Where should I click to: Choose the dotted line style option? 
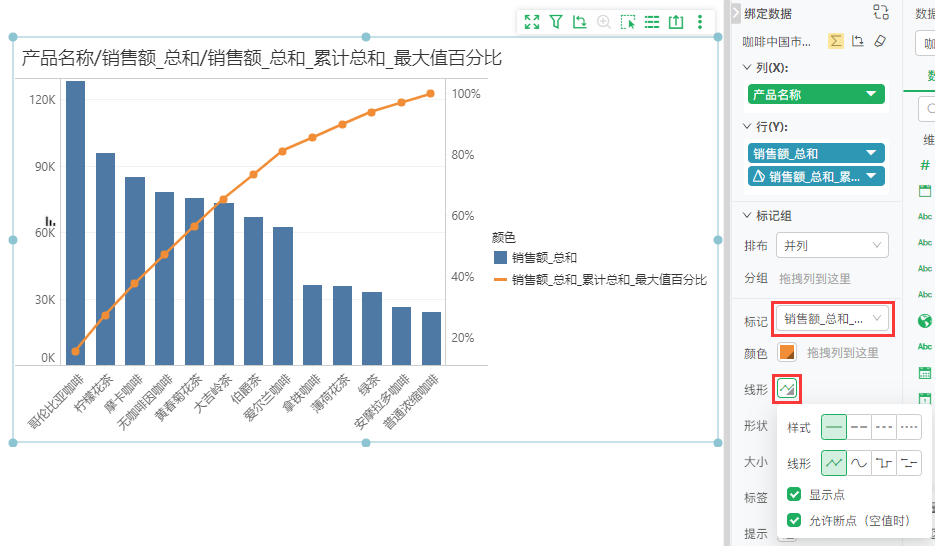(909, 427)
